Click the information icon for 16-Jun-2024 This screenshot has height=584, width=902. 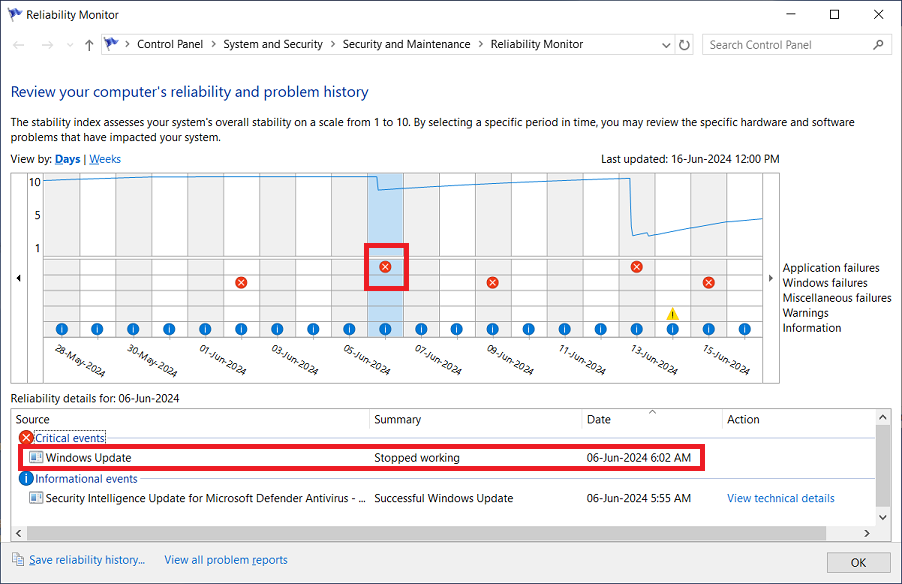tap(745, 329)
